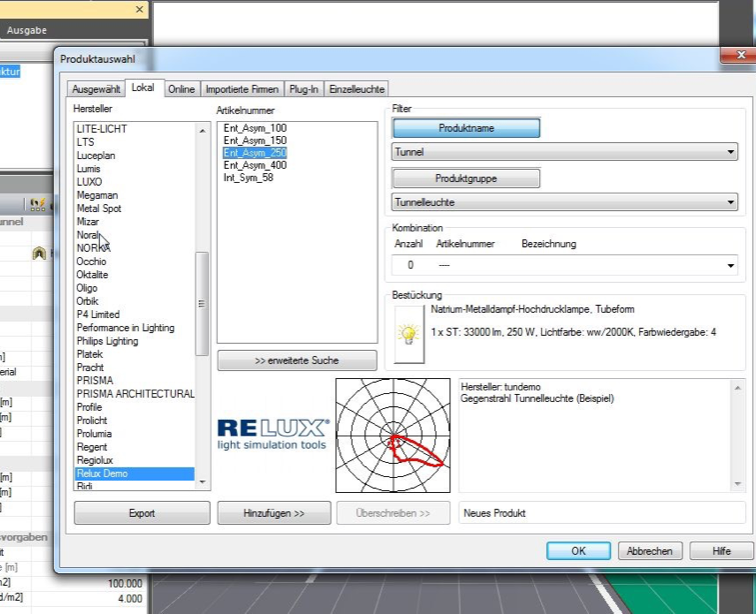Select manufacturer Oligo
The width and height of the screenshot is (756, 614).
87,288
